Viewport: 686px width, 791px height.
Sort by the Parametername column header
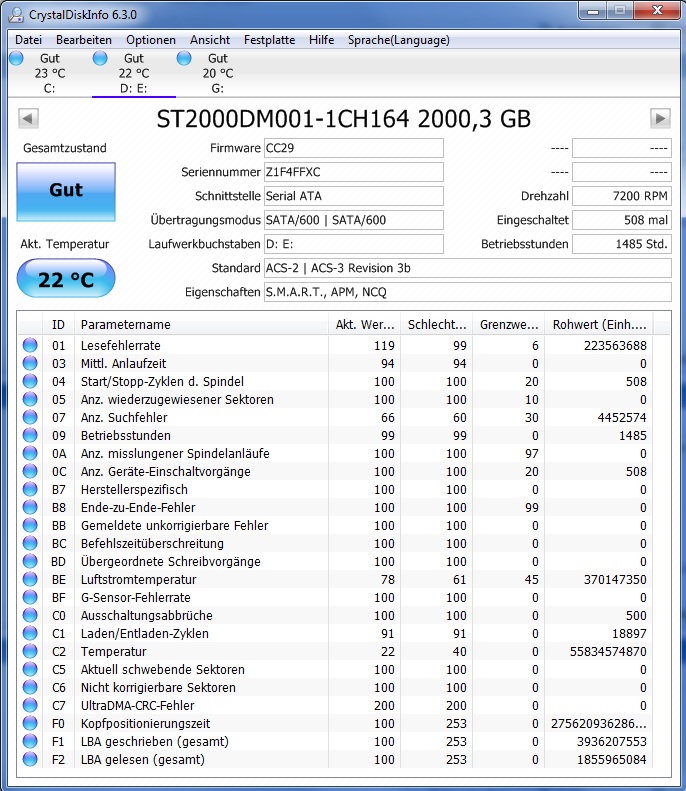tap(202, 324)
